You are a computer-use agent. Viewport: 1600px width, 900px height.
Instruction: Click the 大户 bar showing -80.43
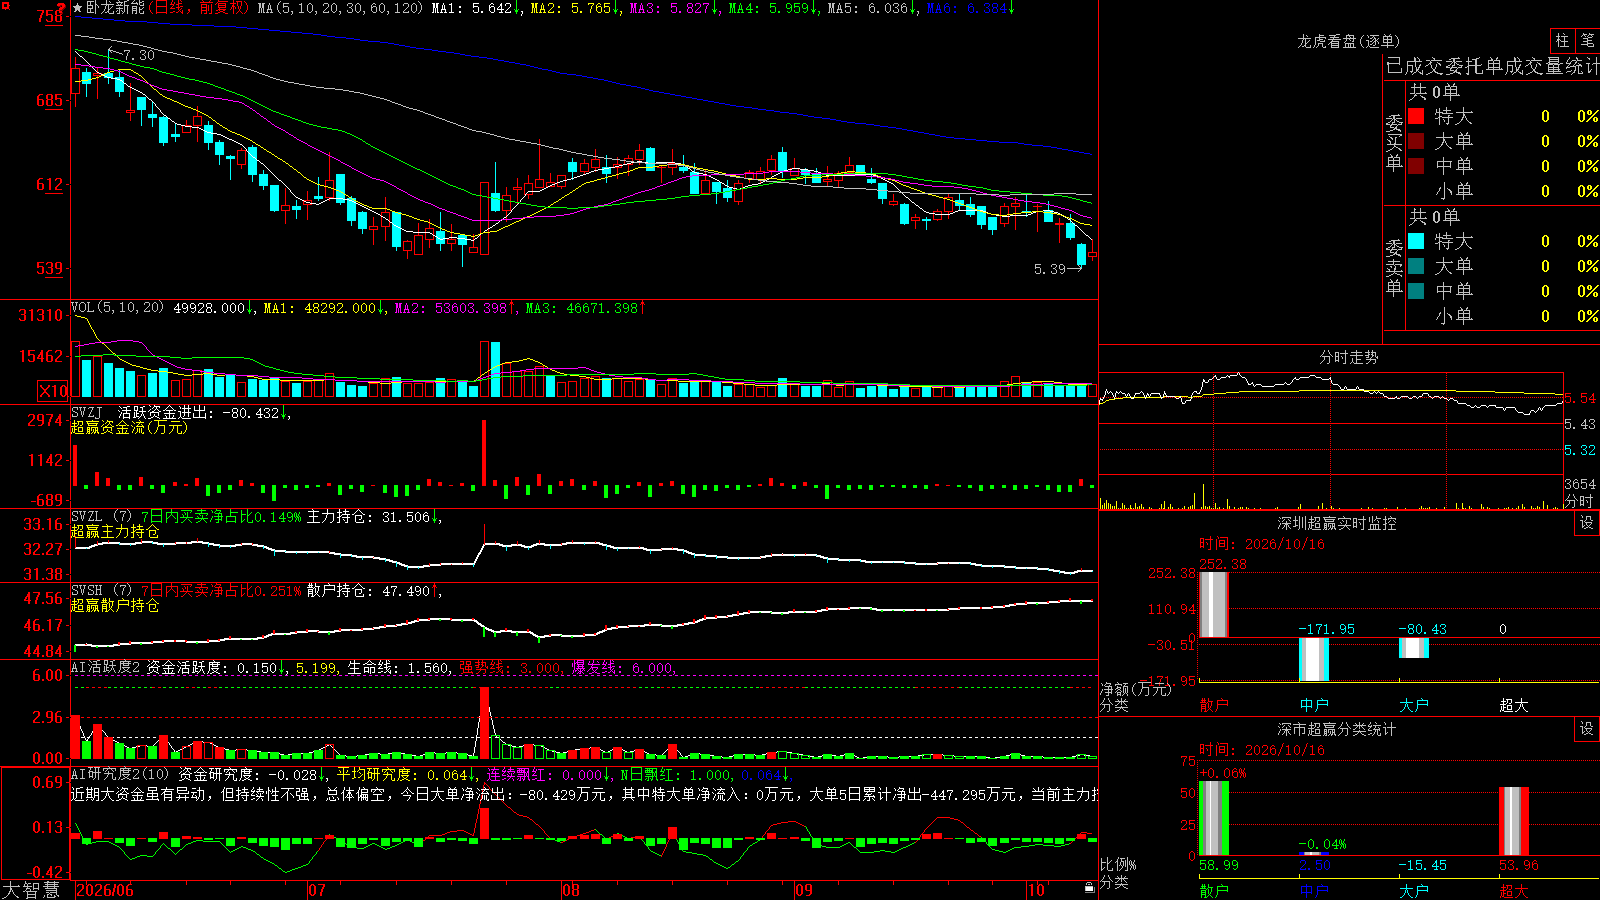(1414, 647)
